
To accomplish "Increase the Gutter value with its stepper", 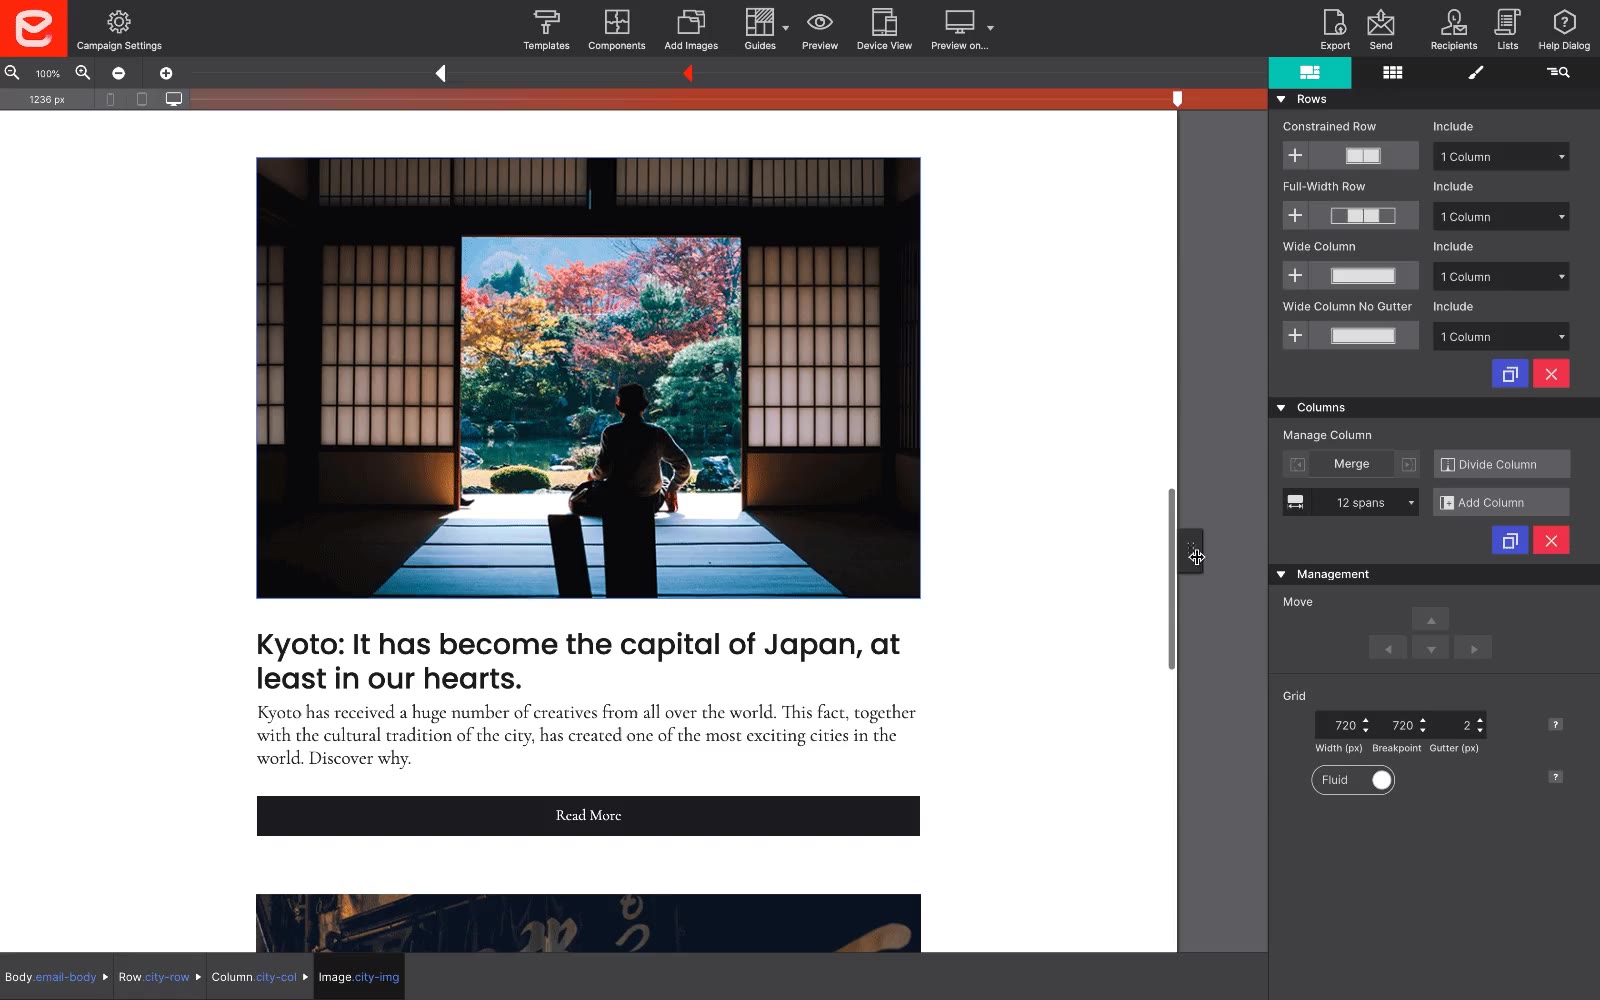I will [1478, 721].
